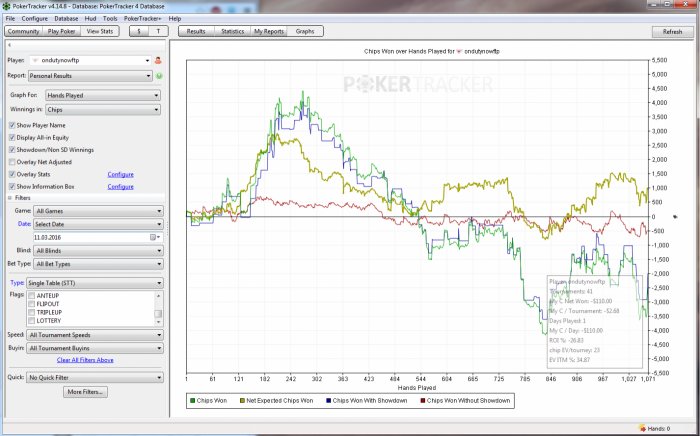Check the FLIPOUT flag checkbox
Viewport: 700px width, 436px height.
pos(31,304)
